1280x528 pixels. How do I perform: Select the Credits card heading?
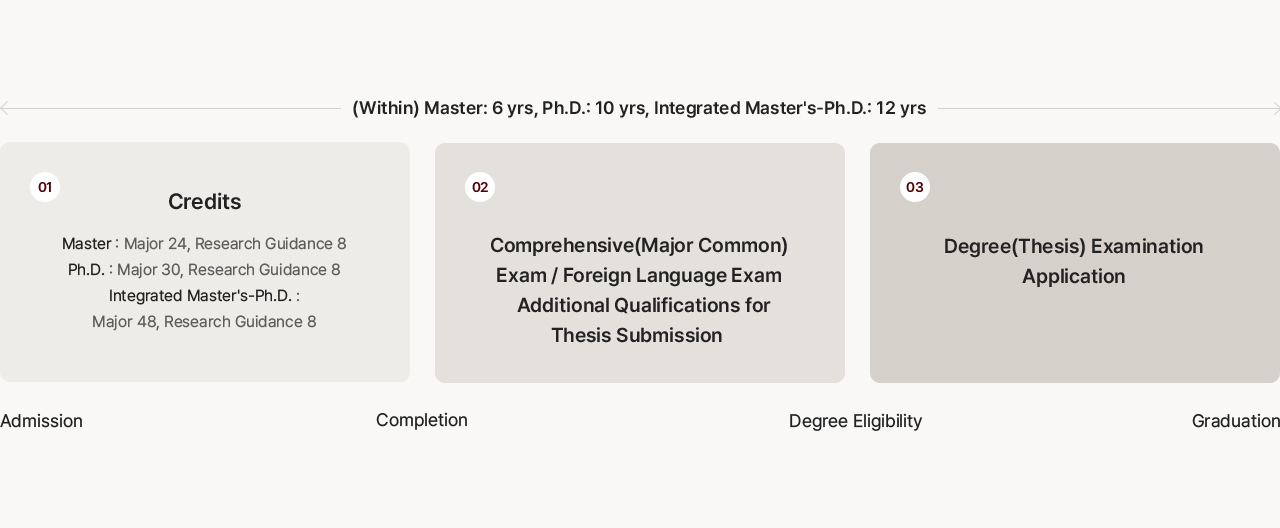click(204, 202)
